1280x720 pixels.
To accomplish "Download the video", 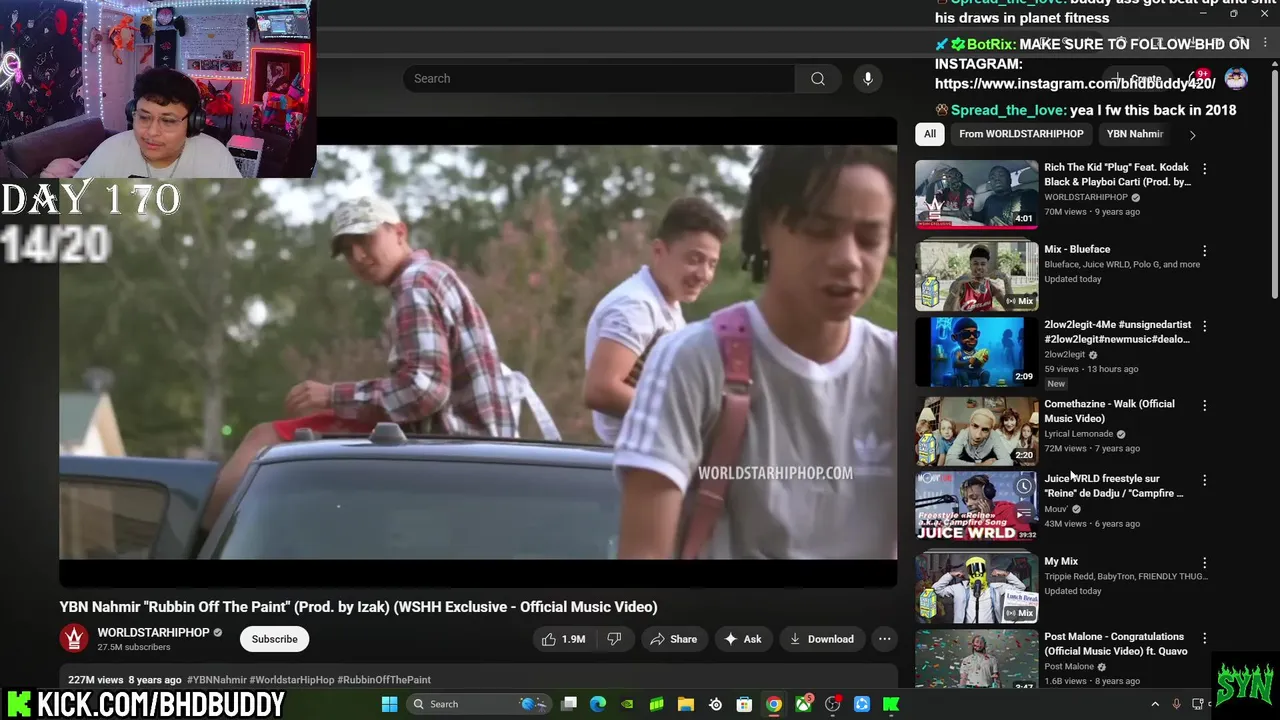I will point(821,639).
